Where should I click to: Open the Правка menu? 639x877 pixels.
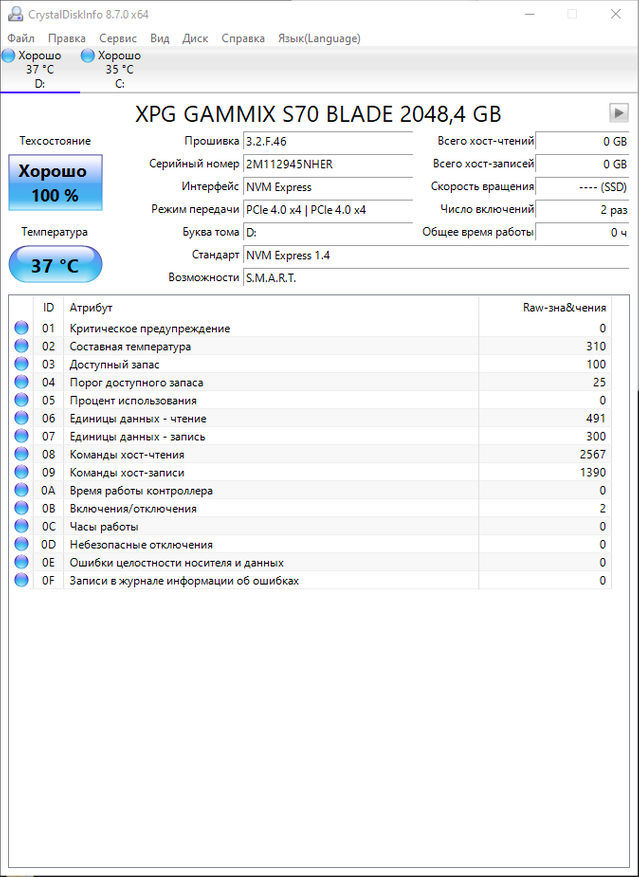(67, 38)
